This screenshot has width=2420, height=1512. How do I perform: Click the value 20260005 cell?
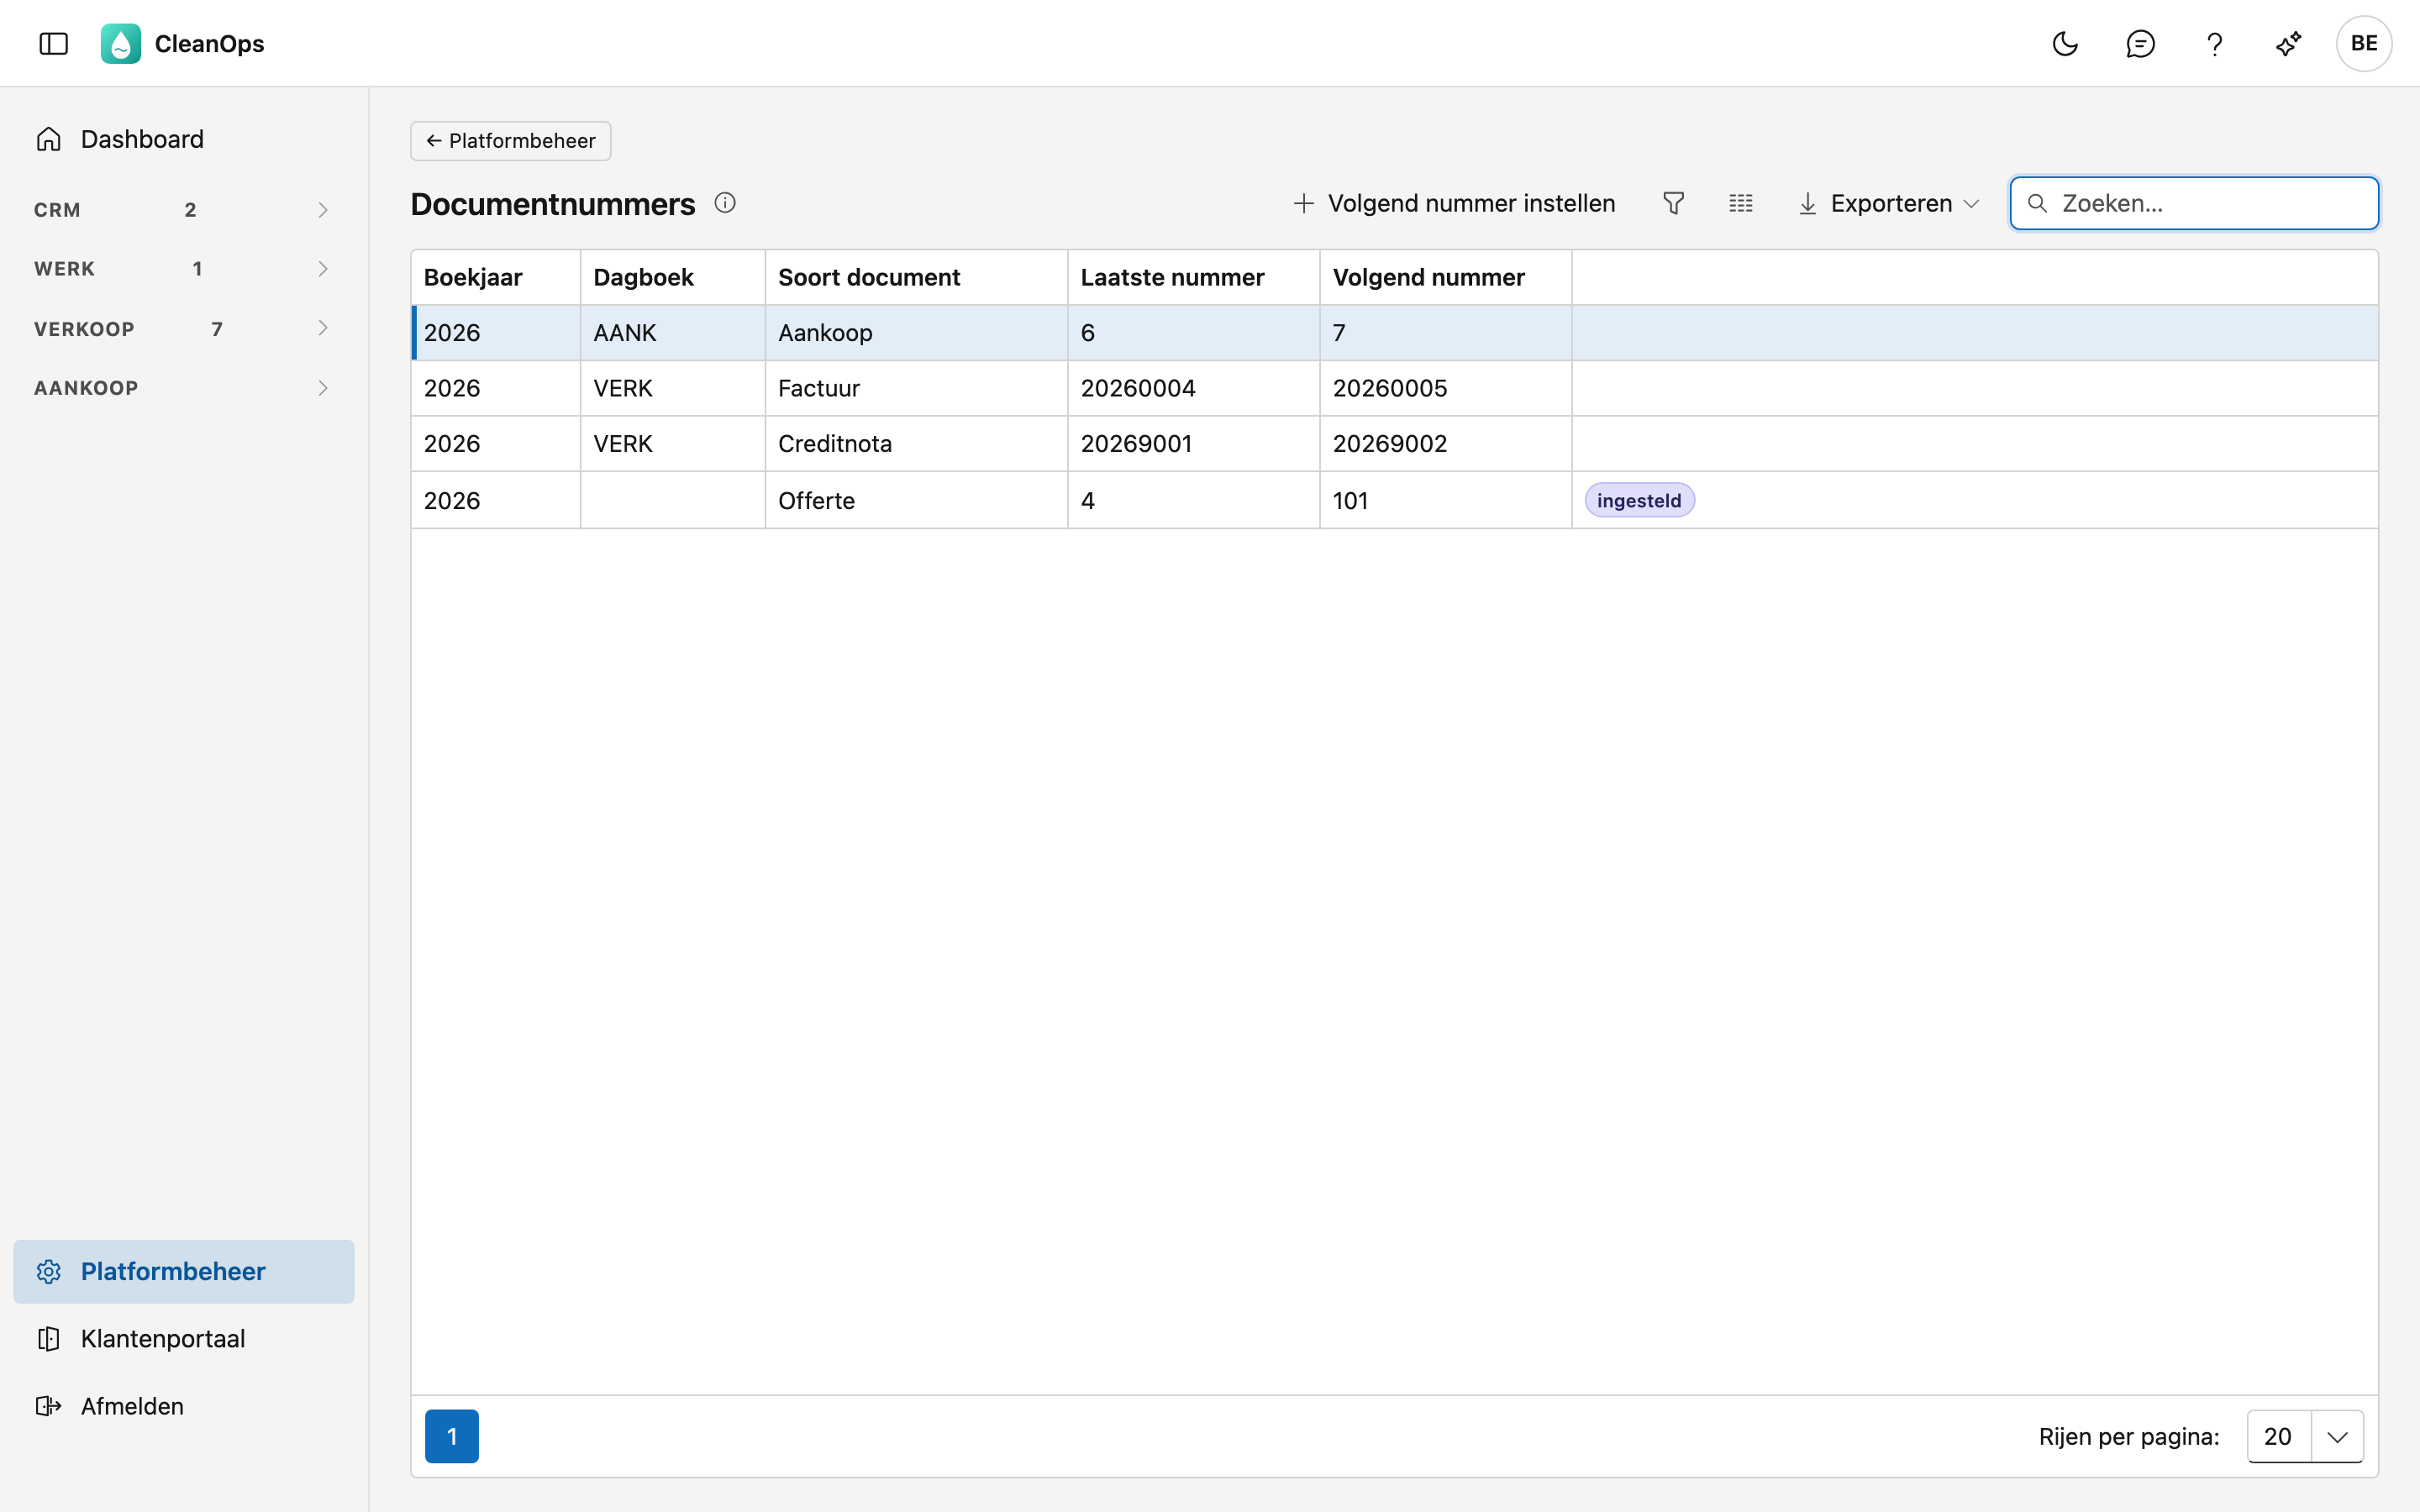click(x=1445, y=388)
